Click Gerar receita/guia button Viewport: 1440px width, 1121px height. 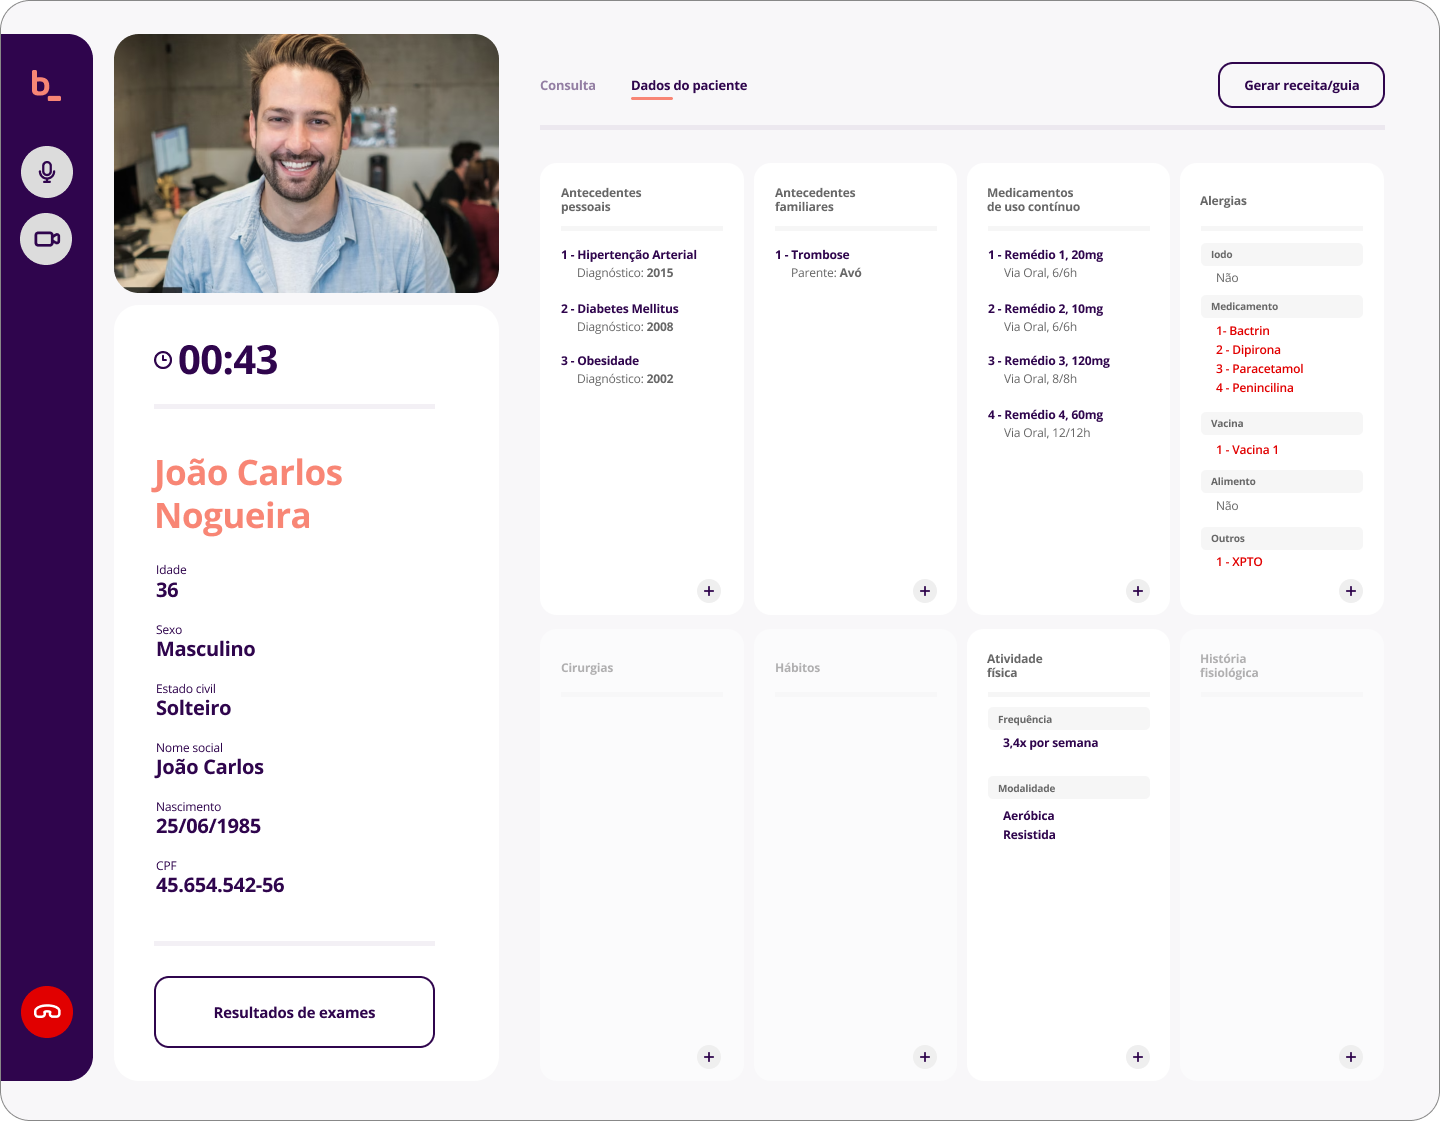(1301, 85)
